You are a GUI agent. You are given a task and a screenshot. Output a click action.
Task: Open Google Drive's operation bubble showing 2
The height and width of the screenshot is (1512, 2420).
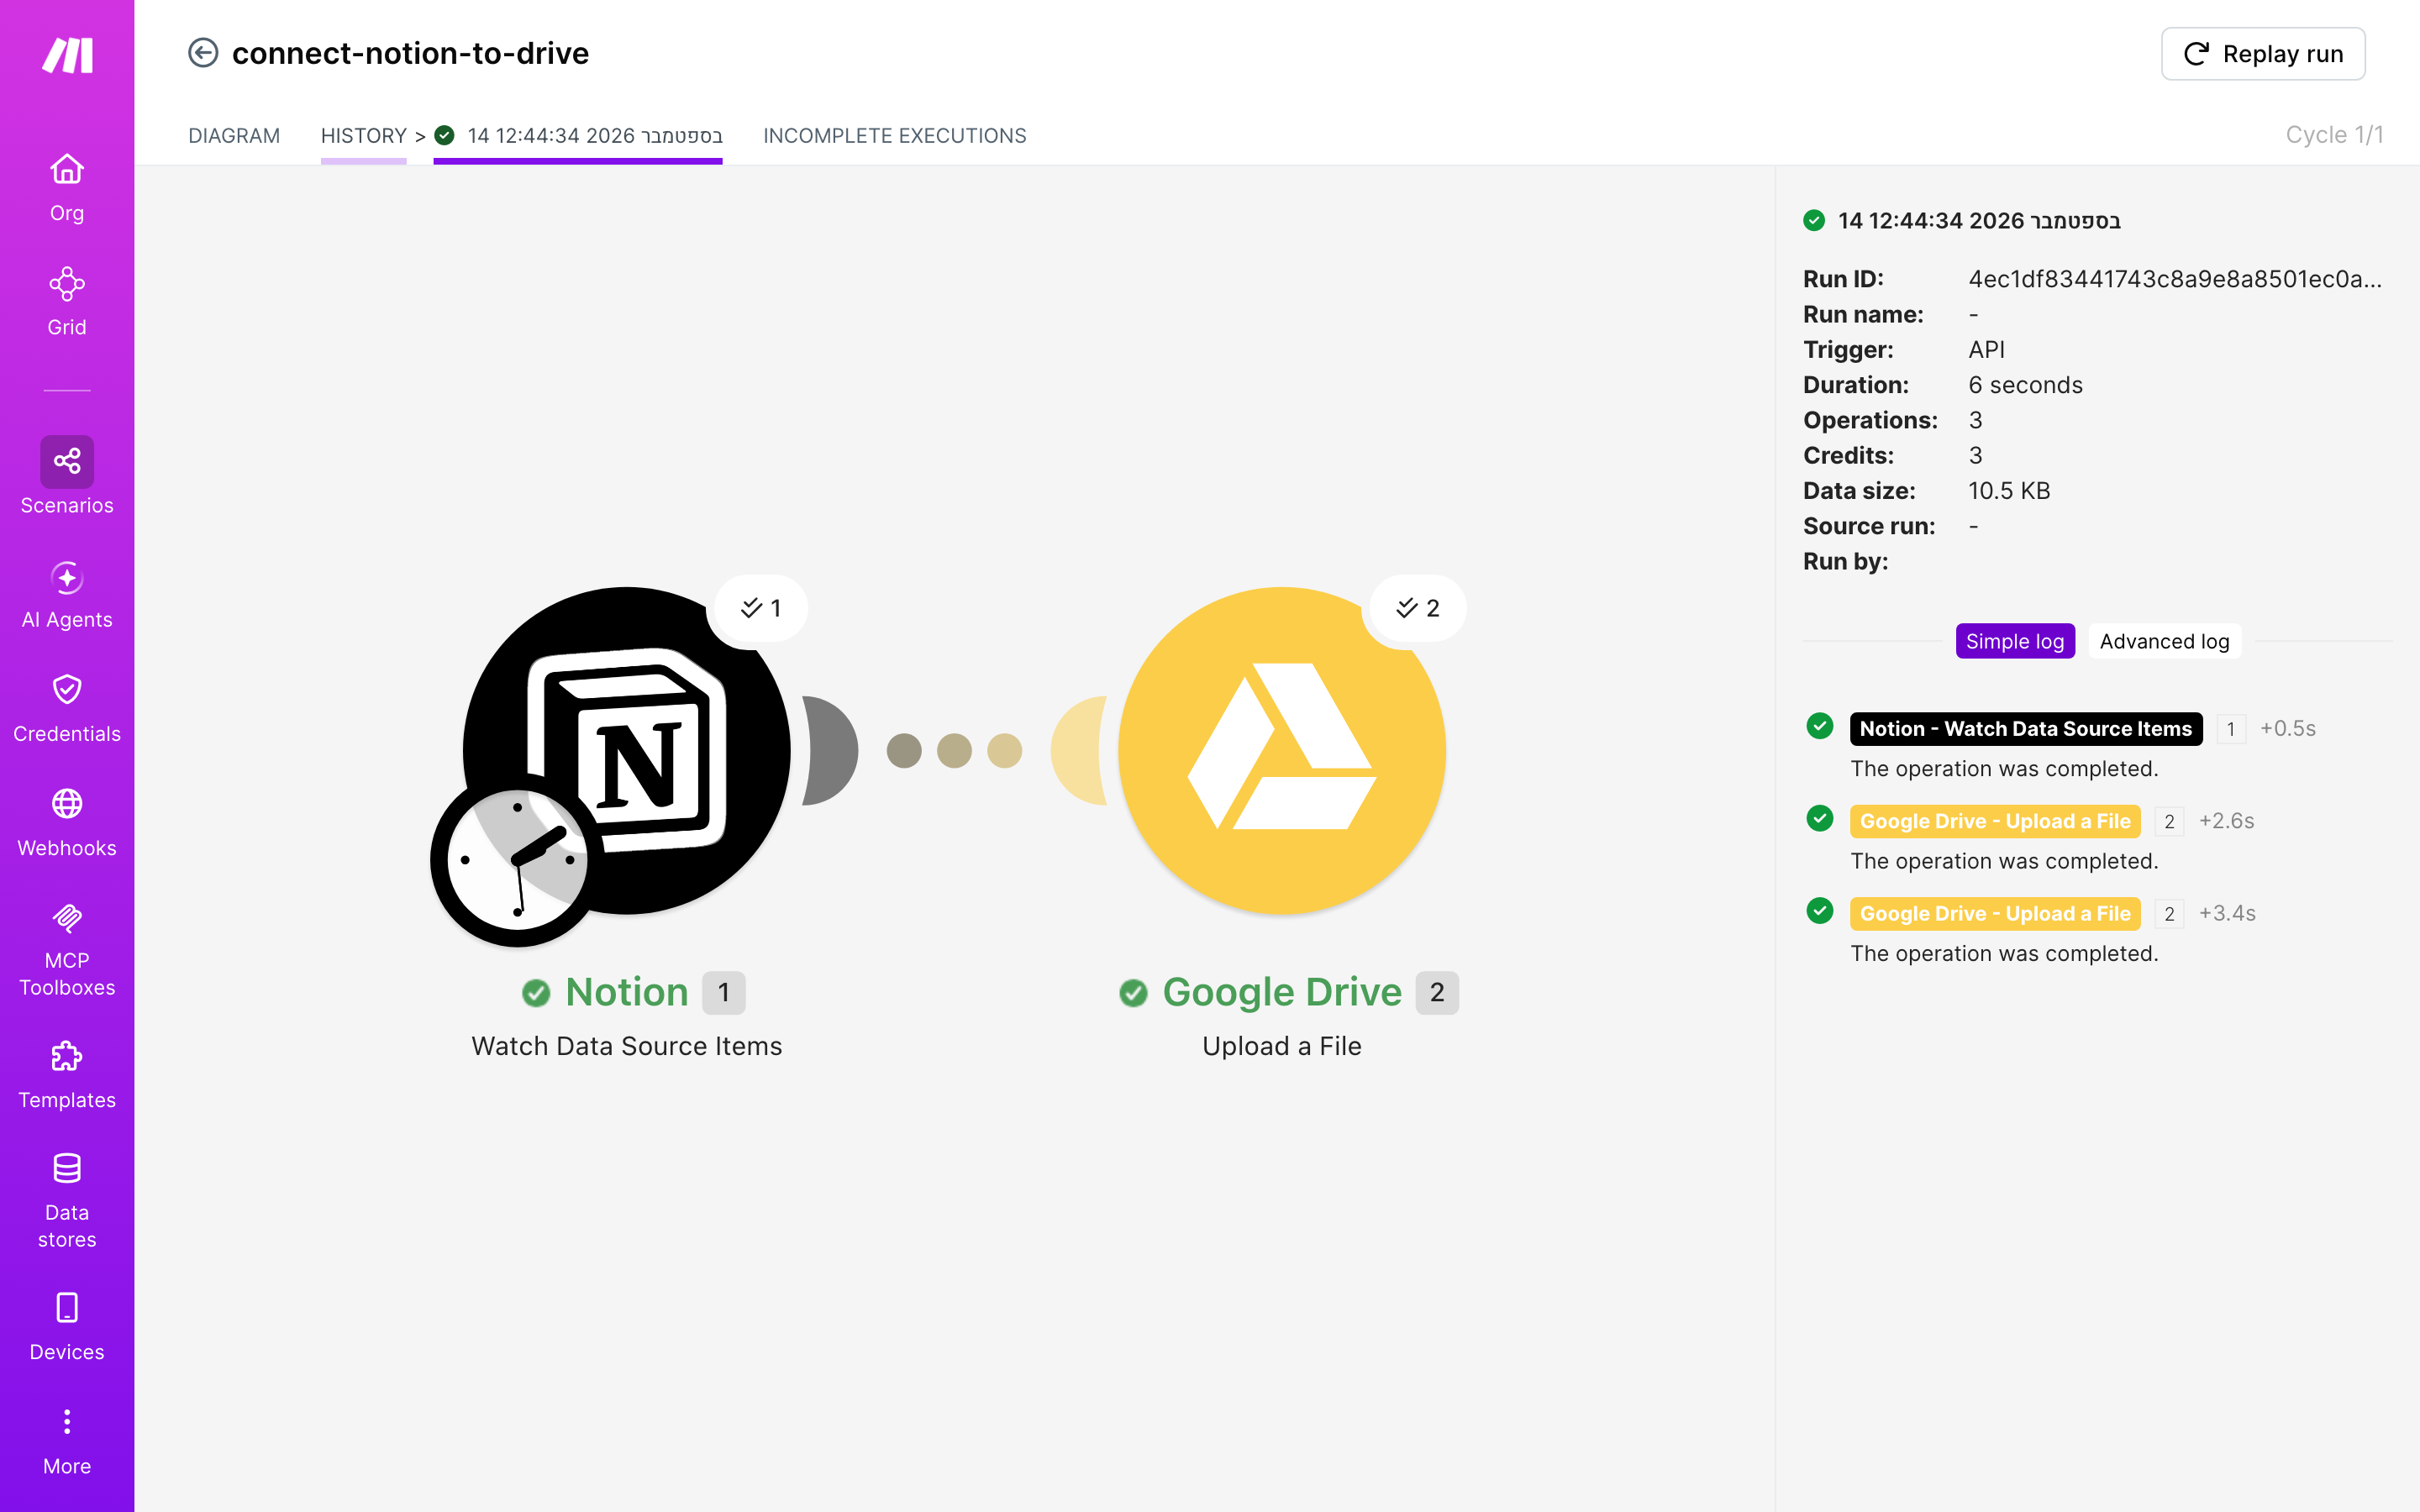1417,608
